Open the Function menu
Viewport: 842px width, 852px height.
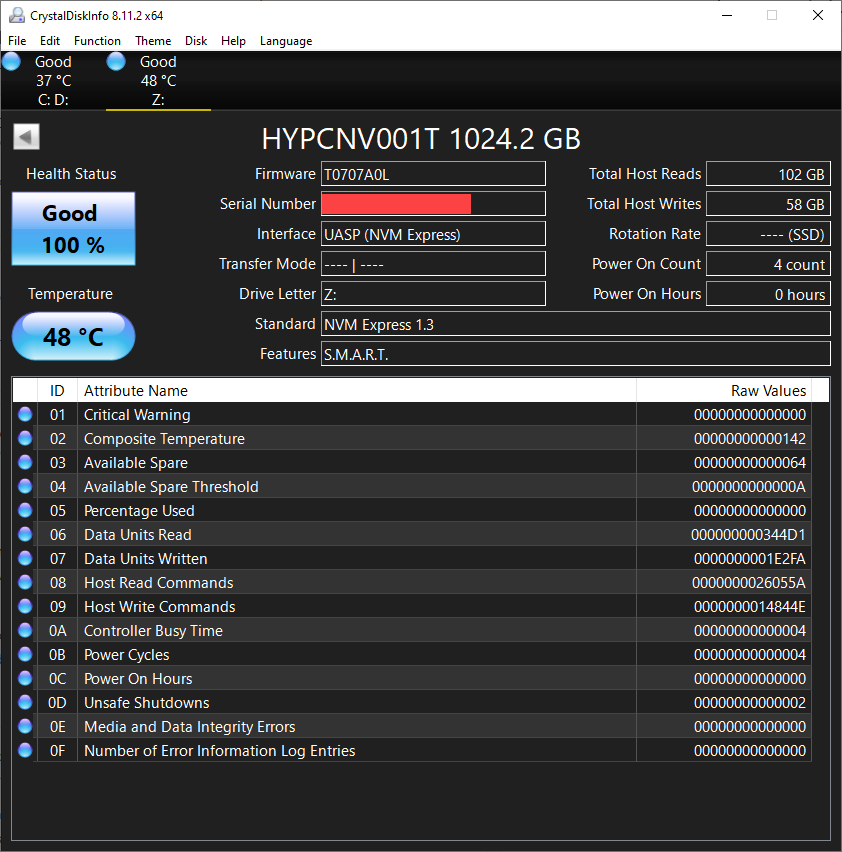tap(97, 41)
